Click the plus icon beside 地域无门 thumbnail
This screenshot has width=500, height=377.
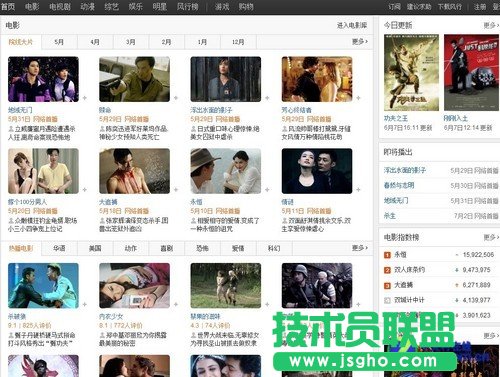coord(85,98)
